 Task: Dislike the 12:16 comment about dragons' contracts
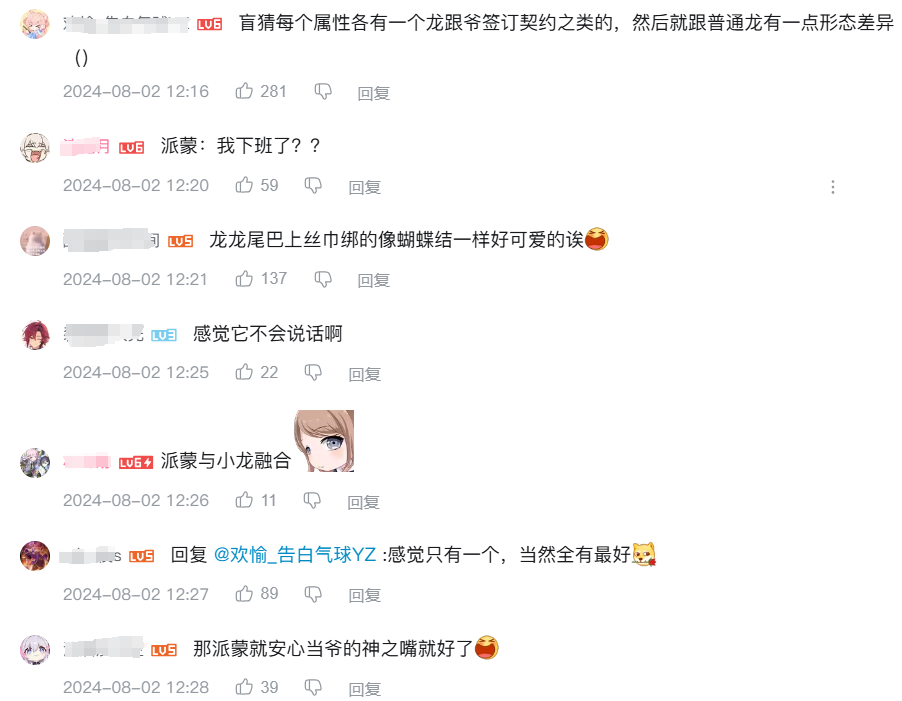323,91
